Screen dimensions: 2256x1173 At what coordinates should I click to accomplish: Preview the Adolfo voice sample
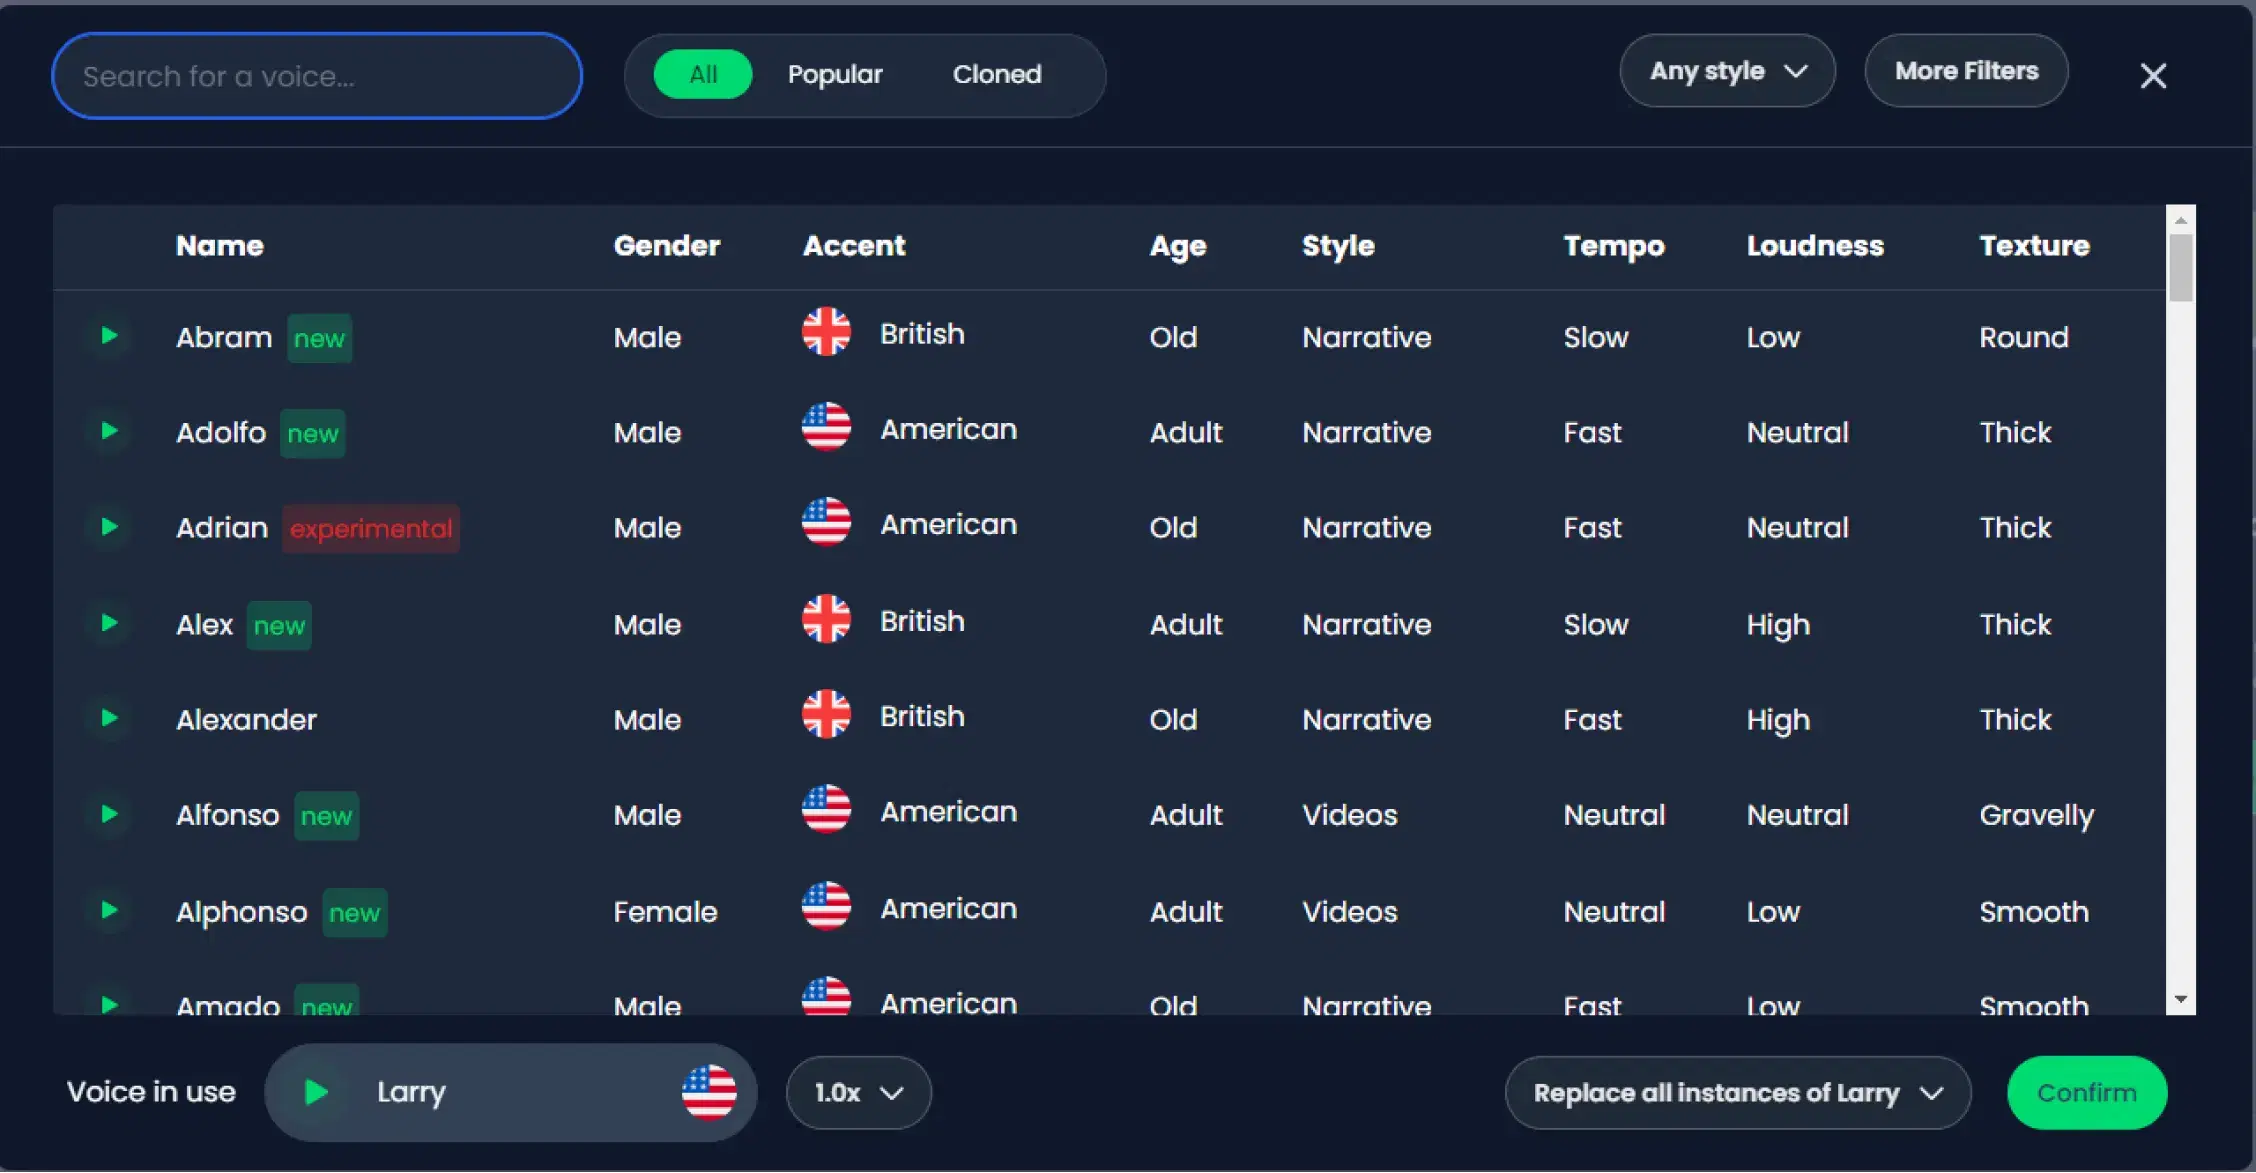click(109, 431)
